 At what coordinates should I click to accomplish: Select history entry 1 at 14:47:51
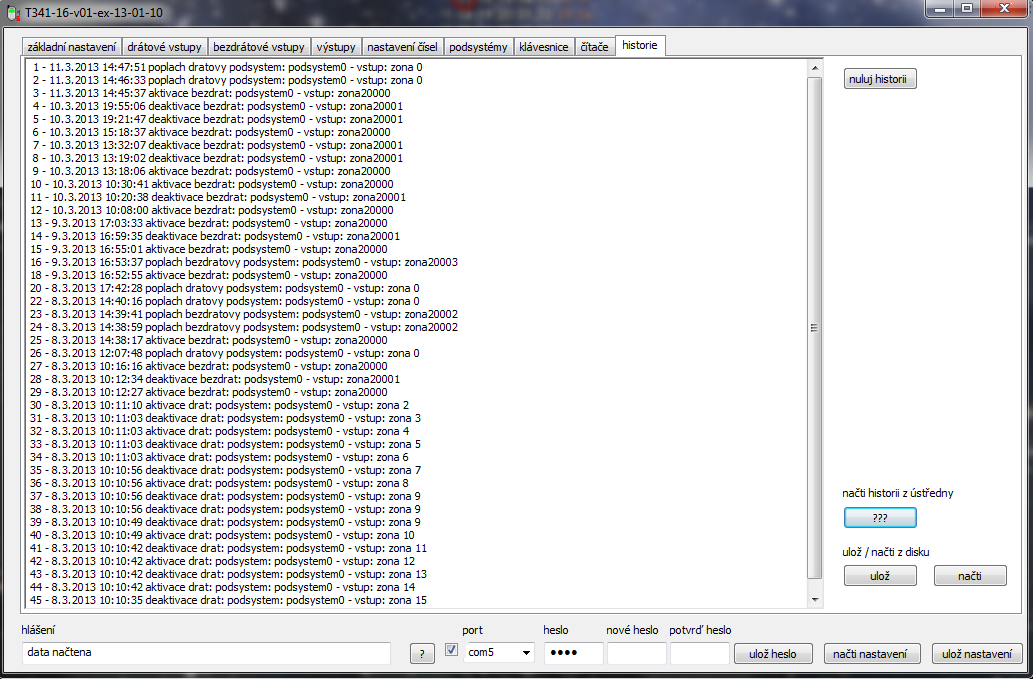click(227, 67)
